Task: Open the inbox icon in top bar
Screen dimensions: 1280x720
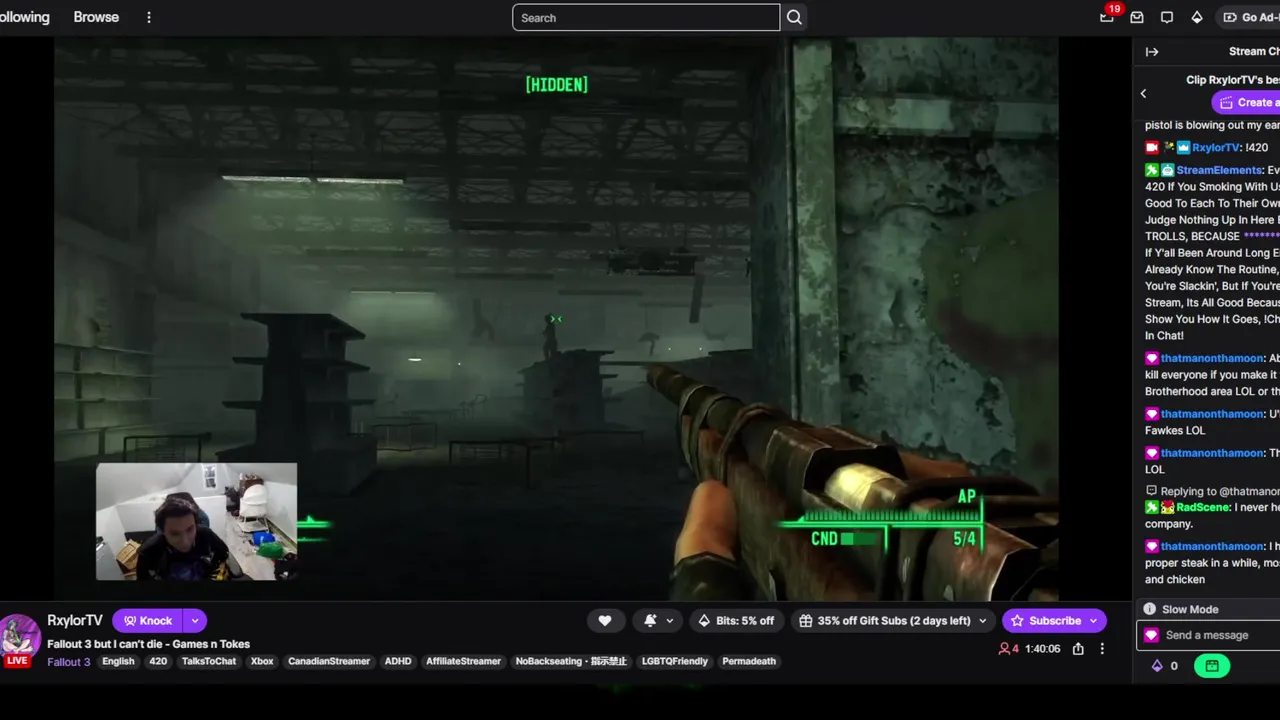Action: tap(1137, 17)
